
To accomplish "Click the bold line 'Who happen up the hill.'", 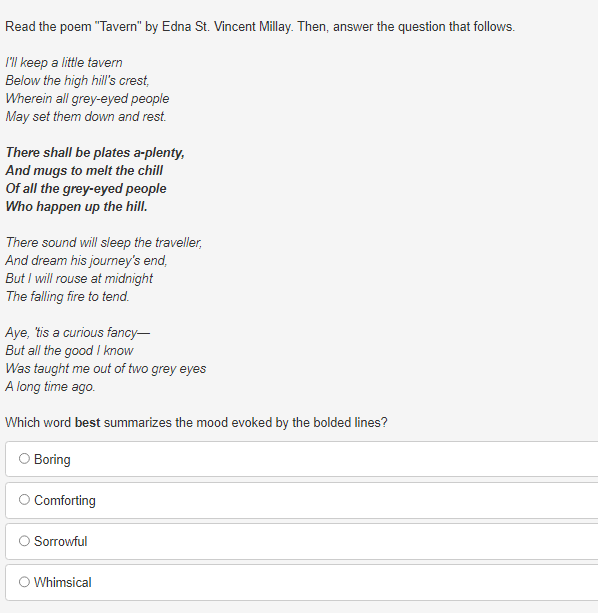I will tap(77, 206).
